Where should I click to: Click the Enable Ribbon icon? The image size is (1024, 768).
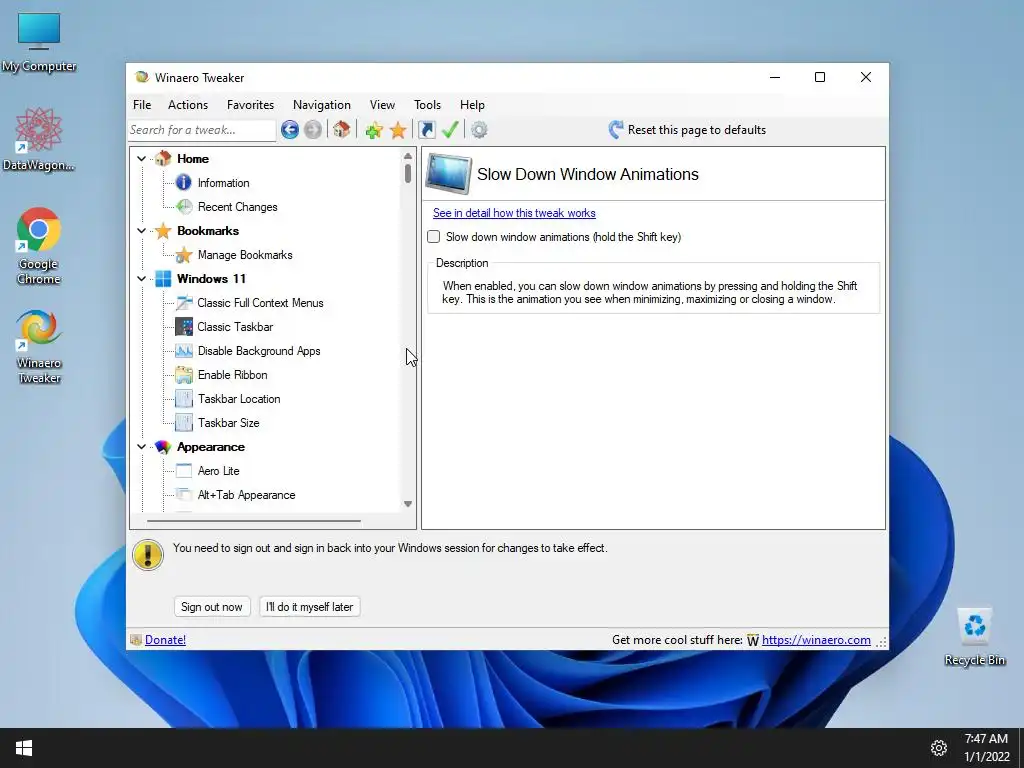click(x=184, y=375)
